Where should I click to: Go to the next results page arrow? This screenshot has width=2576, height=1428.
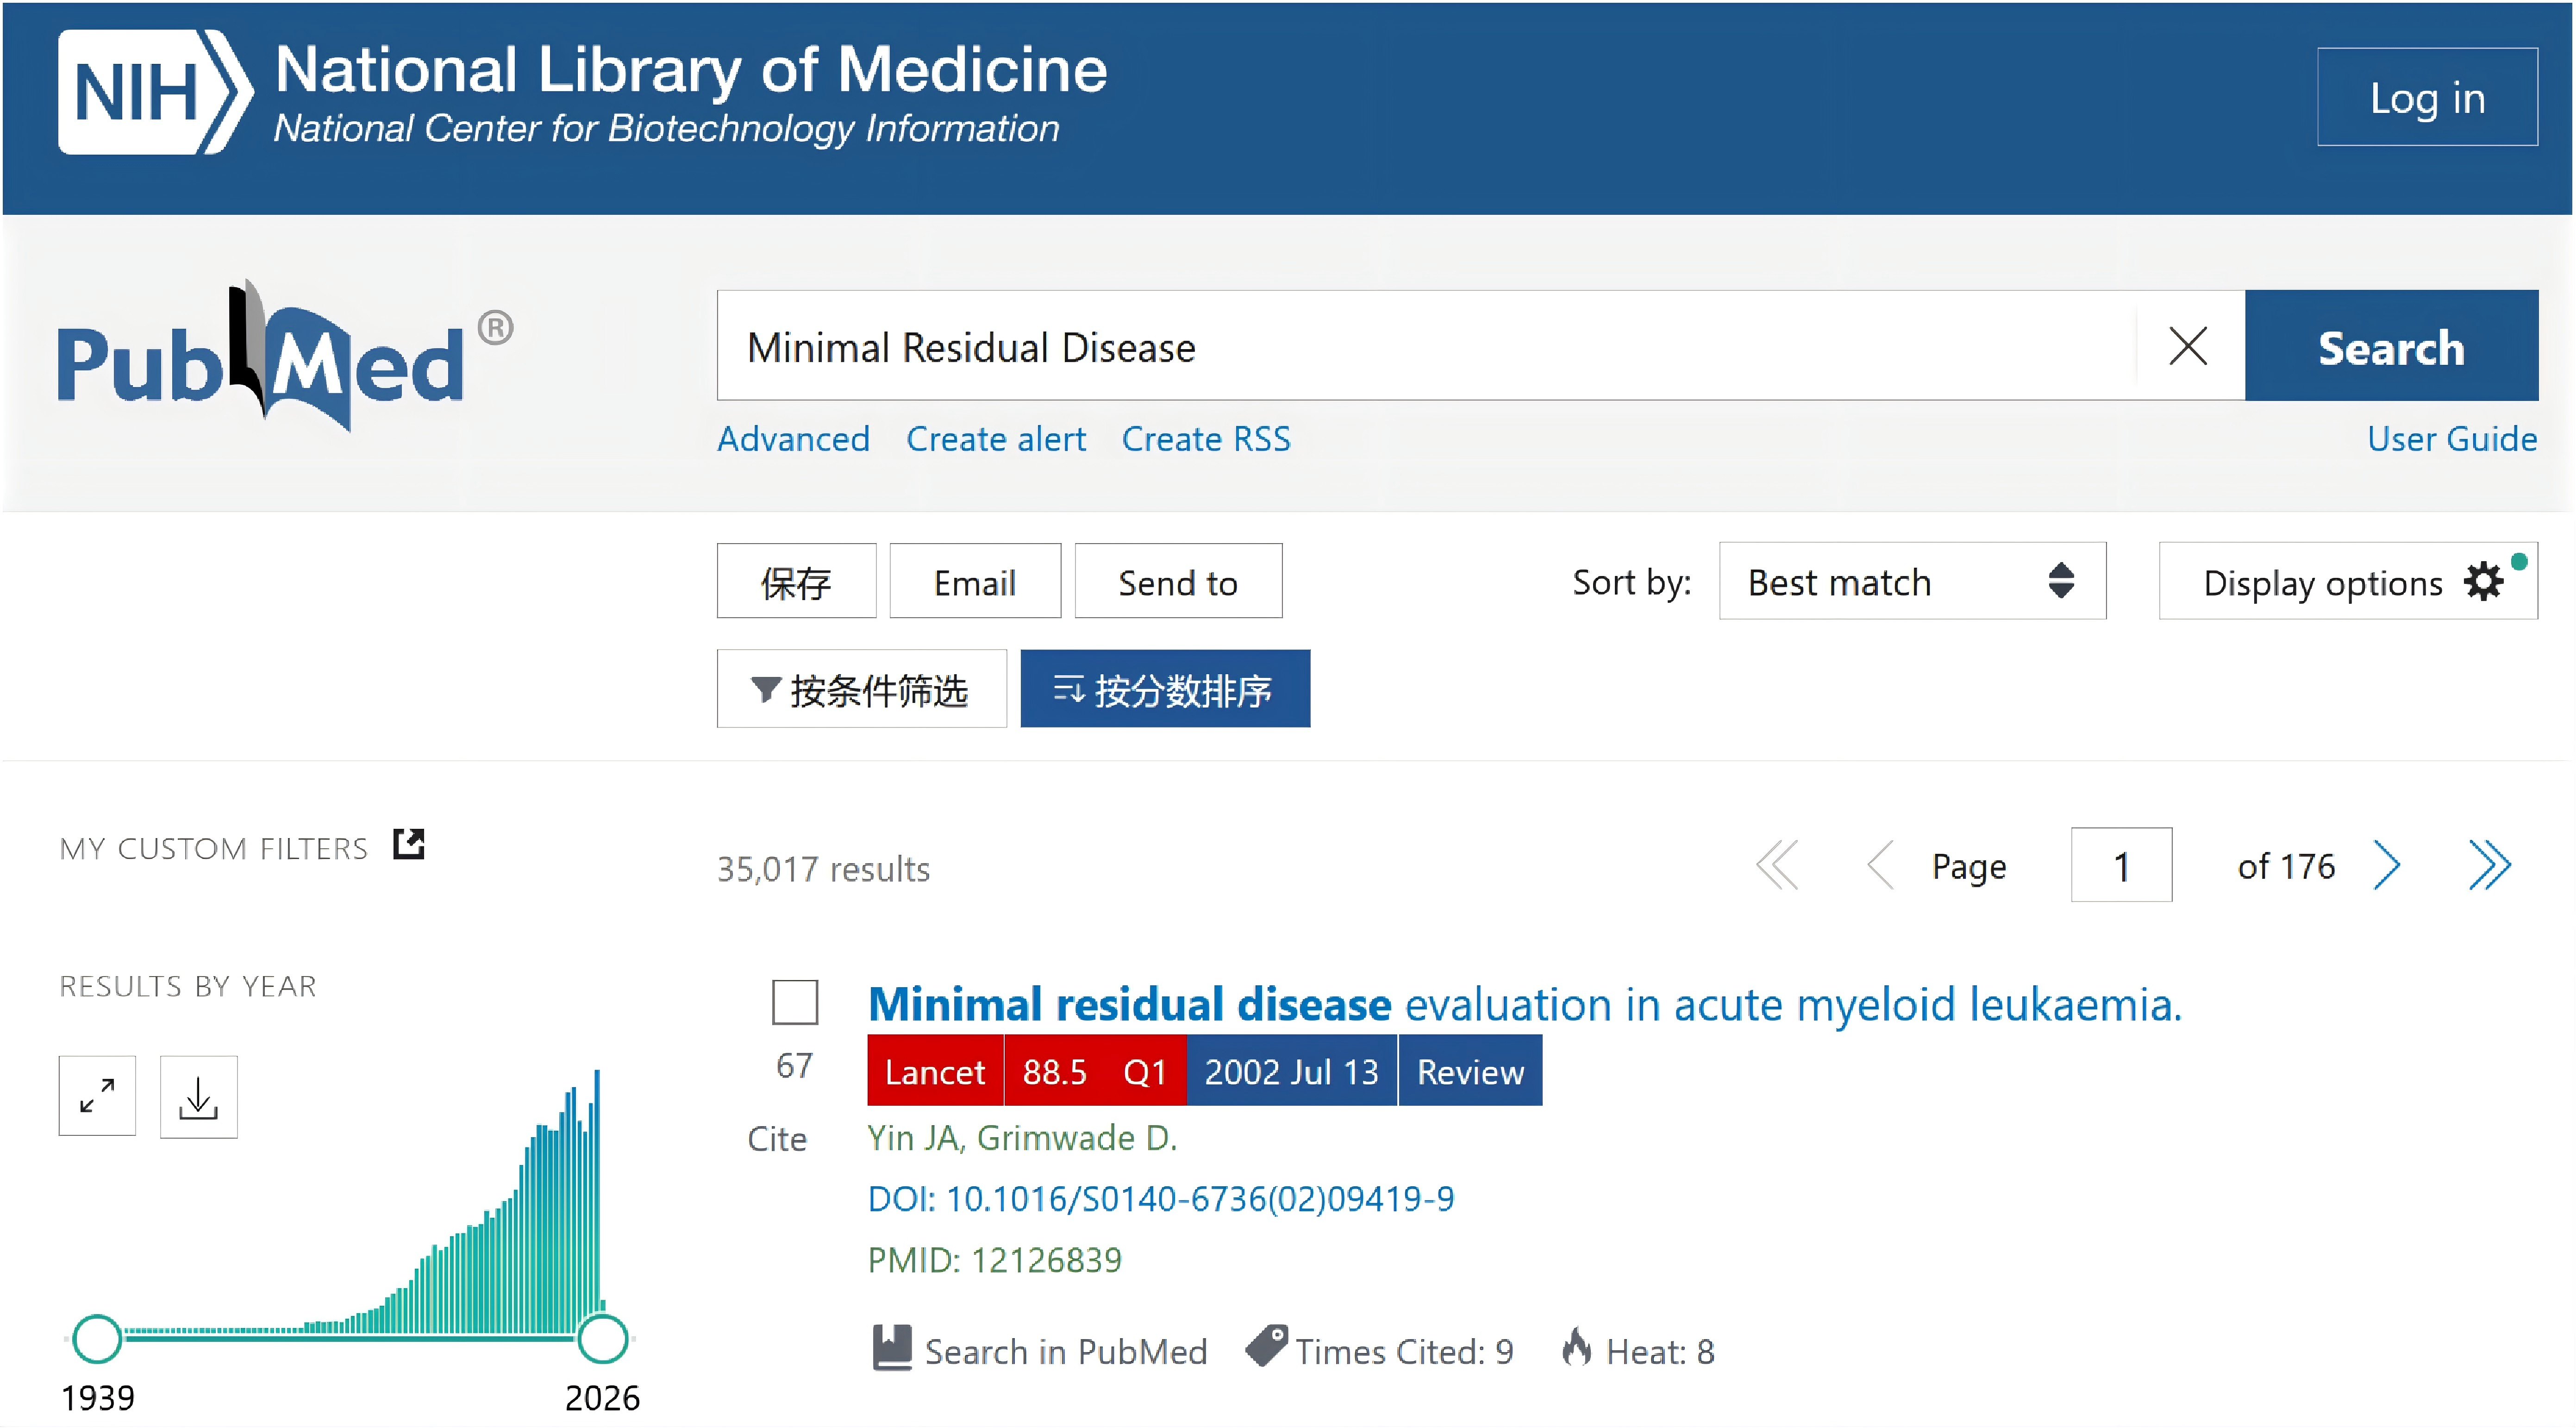(x=2387, y=866)
